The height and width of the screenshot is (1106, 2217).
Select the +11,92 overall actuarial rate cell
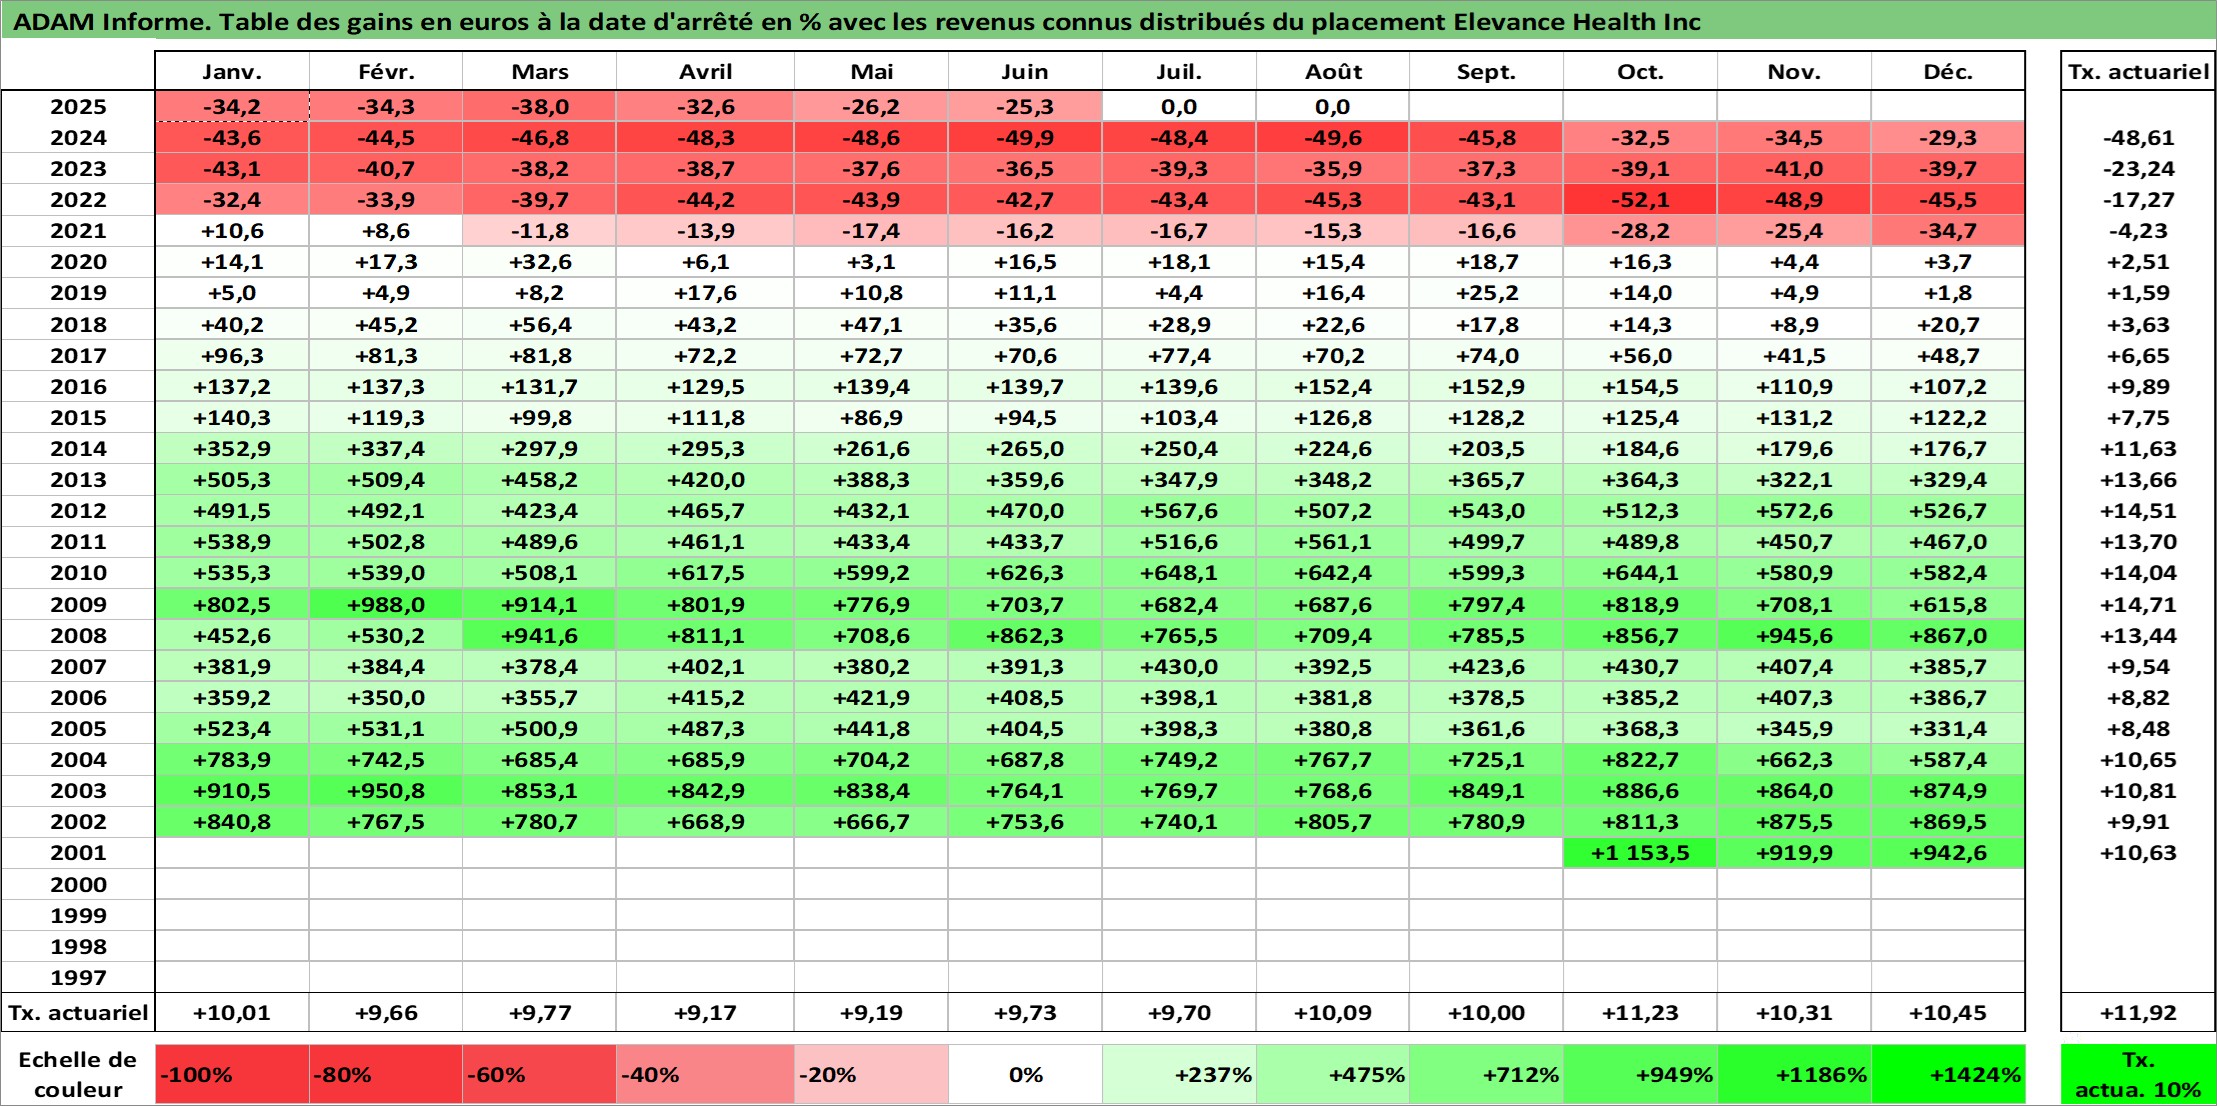(x=2138, y=1013)
